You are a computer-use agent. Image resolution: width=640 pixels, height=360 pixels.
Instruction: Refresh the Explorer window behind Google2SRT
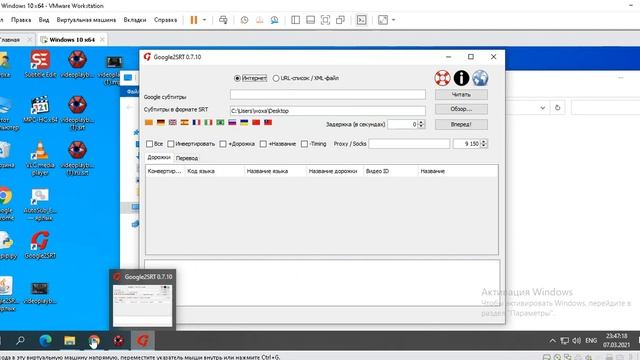pyautogui.click(x=558, y=108)
